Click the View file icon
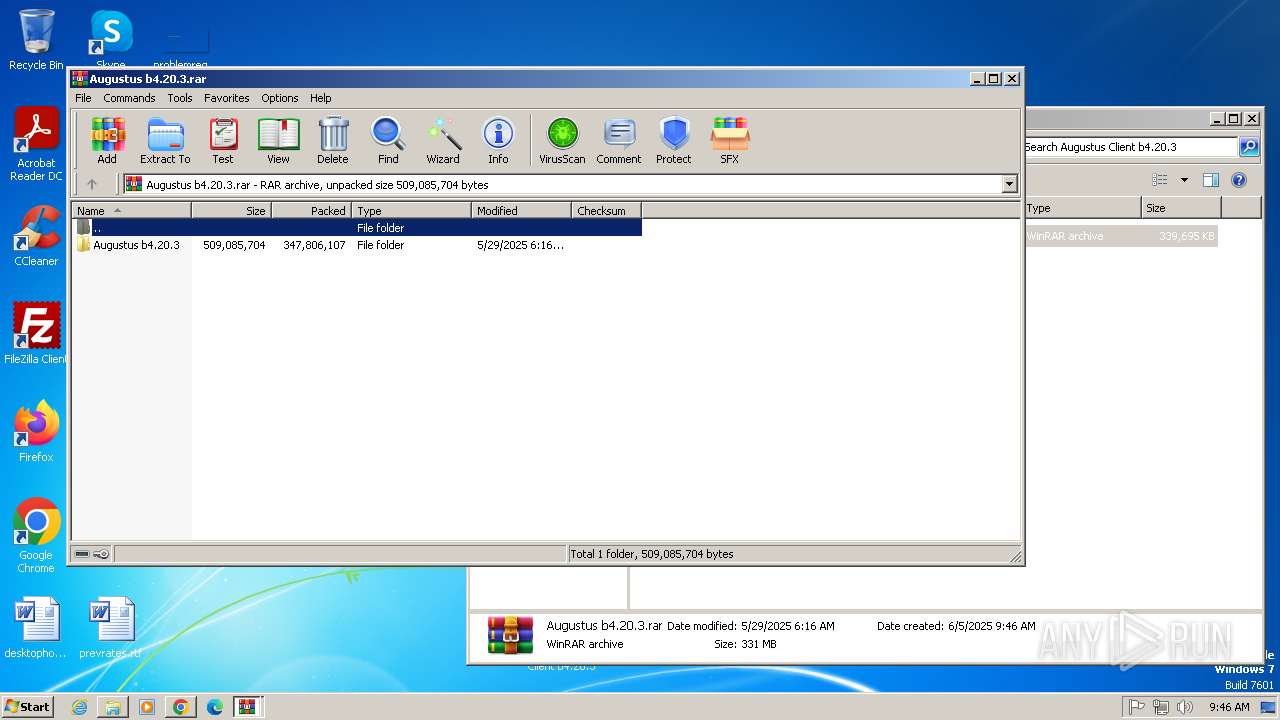 tap(278, 140)
